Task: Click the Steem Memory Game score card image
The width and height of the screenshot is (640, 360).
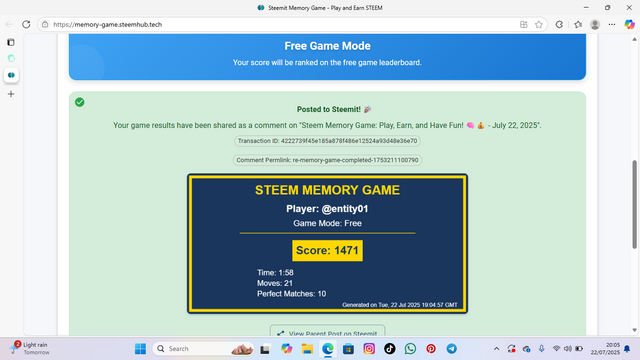Action: (x=327, y=244)
